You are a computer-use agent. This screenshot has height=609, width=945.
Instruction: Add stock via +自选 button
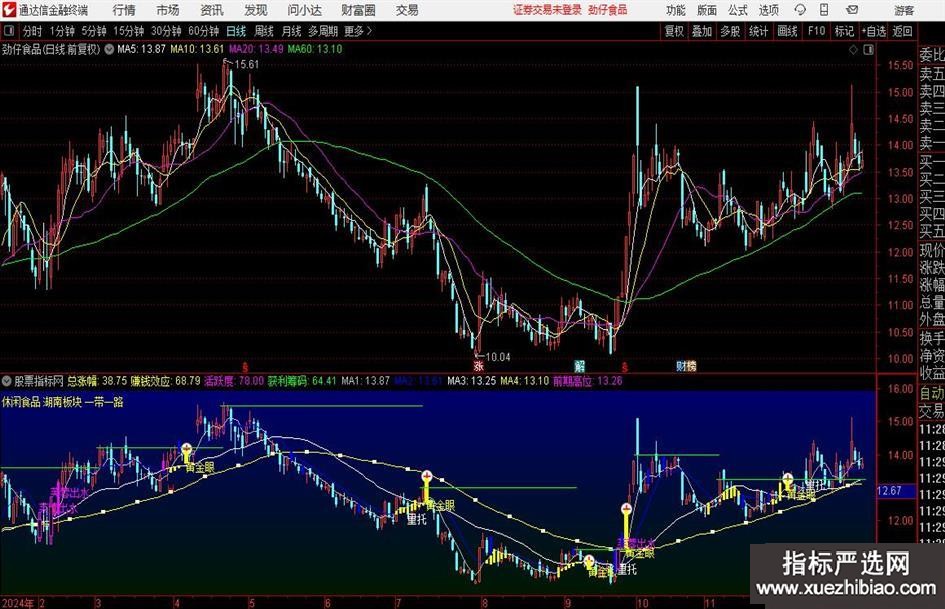[x=873, y=31]
